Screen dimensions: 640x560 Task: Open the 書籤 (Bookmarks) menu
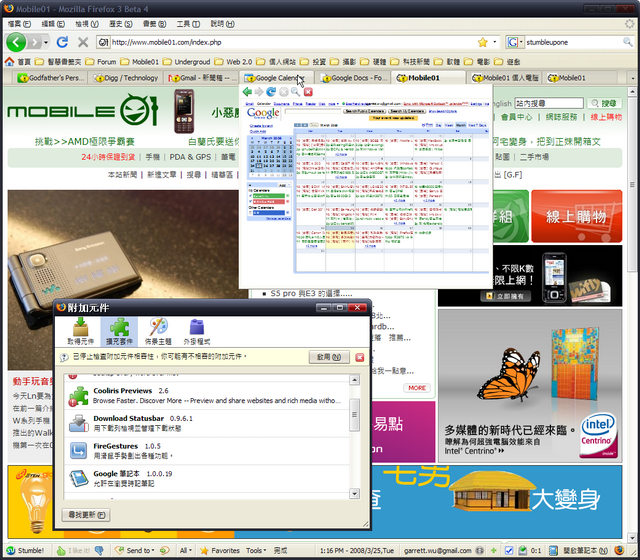[x=154, y=24]
